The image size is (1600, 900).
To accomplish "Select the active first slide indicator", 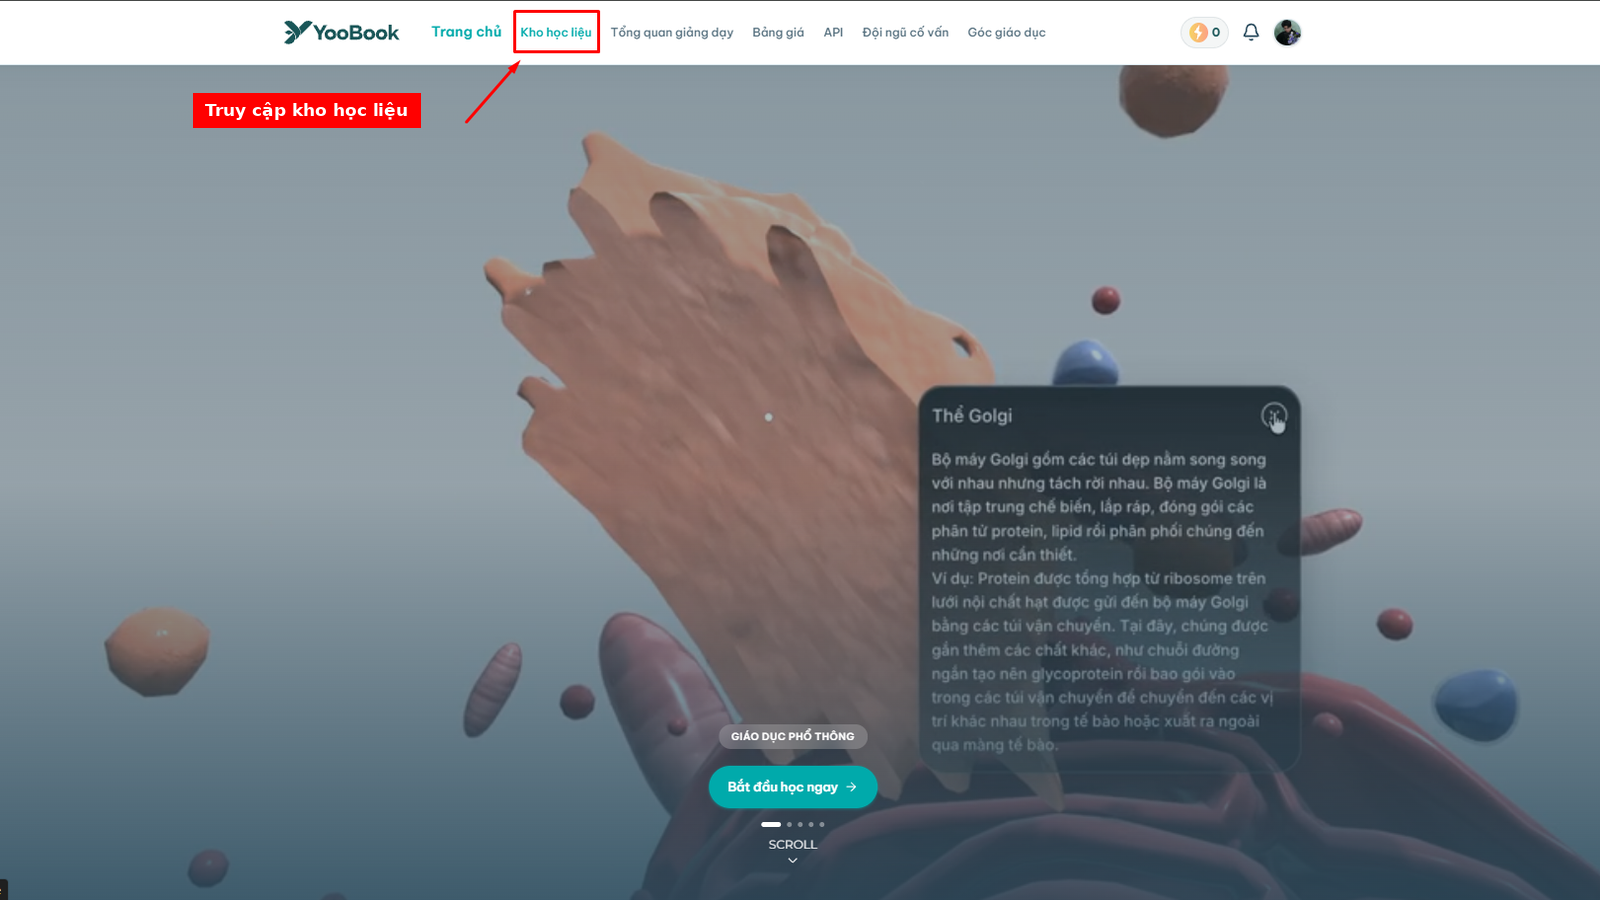I will [771, 825].
